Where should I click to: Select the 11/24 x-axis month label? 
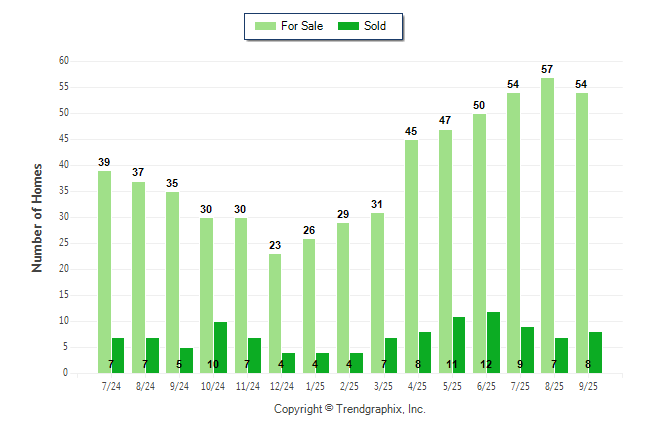[247, 386]
